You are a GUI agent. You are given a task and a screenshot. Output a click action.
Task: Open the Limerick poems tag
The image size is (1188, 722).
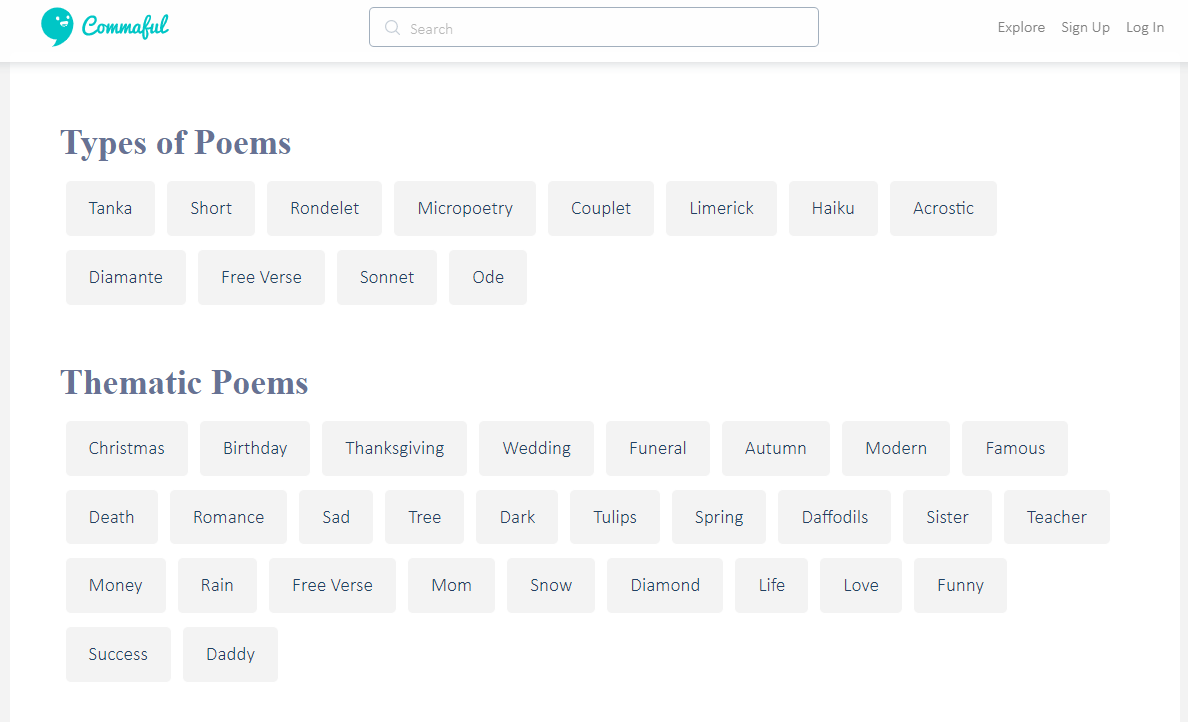721,208
